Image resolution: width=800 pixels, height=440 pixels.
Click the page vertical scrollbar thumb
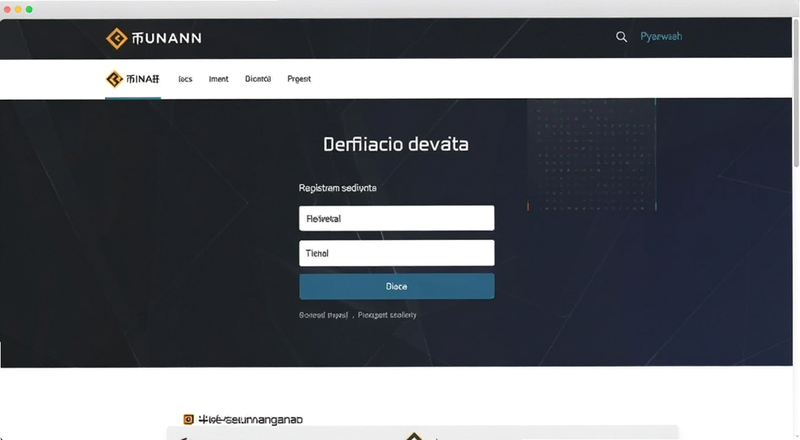click(796, 92)
